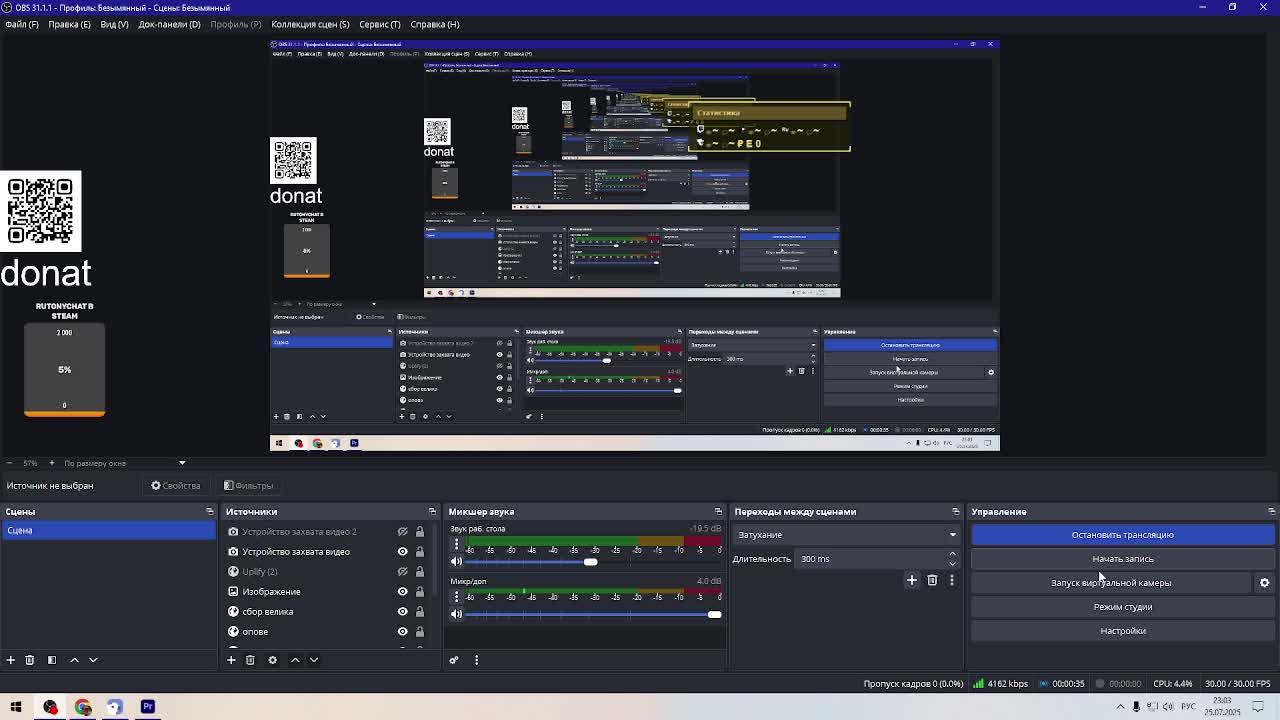Image resolution: width=1280 pixels, height=720 pixels.
Task: Show the Uplify (2) source
Action: click(x=403, y=572)
